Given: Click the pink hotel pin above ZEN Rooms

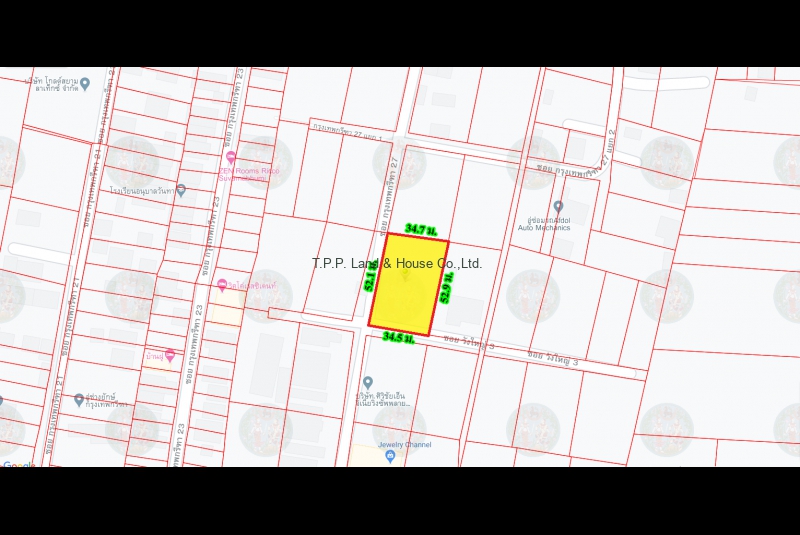Looking at the screenshot, I should coord(231,157).
